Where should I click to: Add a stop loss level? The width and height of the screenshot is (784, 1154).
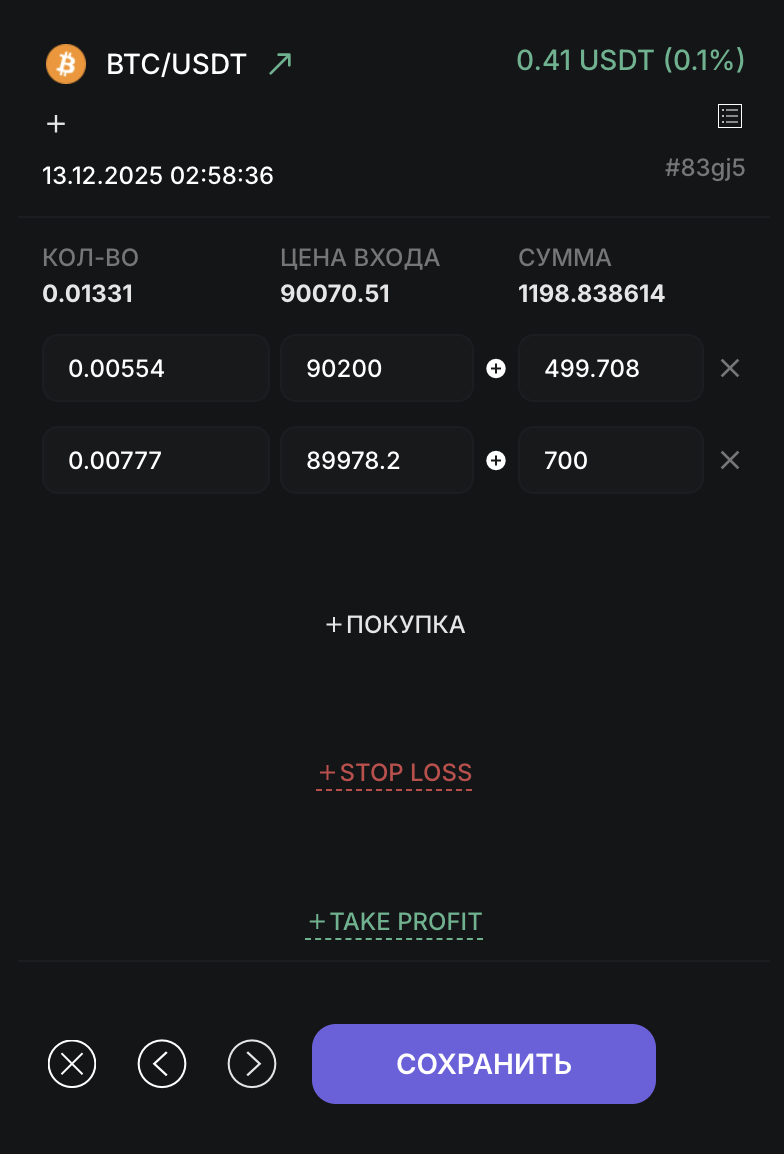click(x=395, y=773)
